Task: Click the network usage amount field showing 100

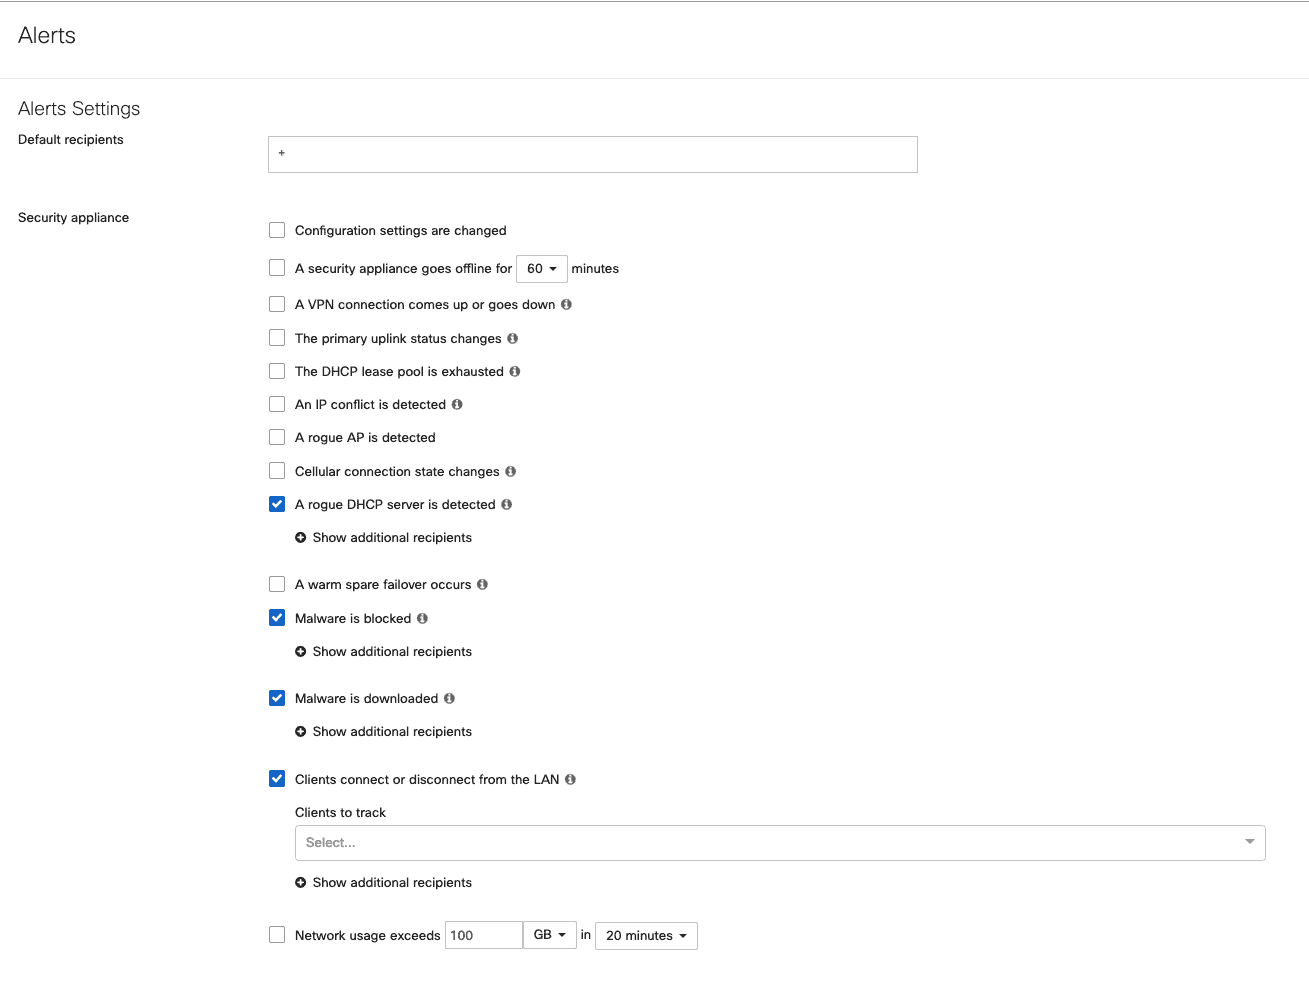Action: point(483,934)
